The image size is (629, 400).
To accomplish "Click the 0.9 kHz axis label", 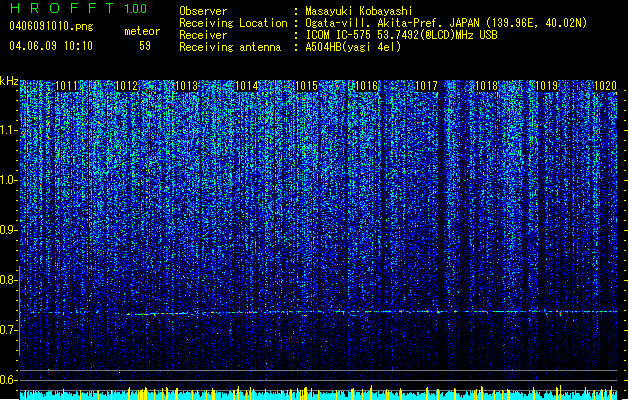I will pyautogui.click(x=9, y=230).
